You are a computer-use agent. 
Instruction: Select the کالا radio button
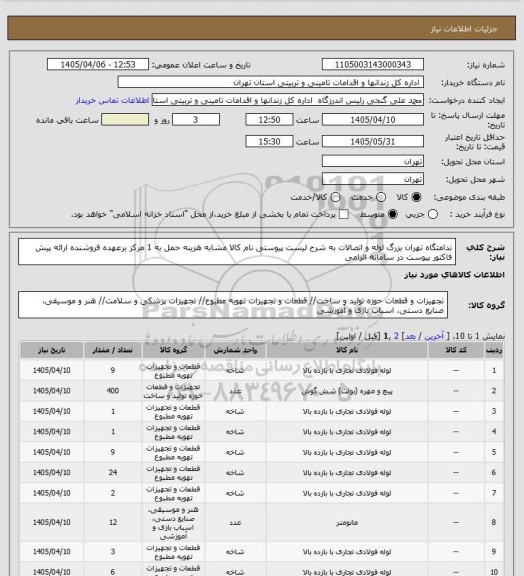[x=416, y=197]
